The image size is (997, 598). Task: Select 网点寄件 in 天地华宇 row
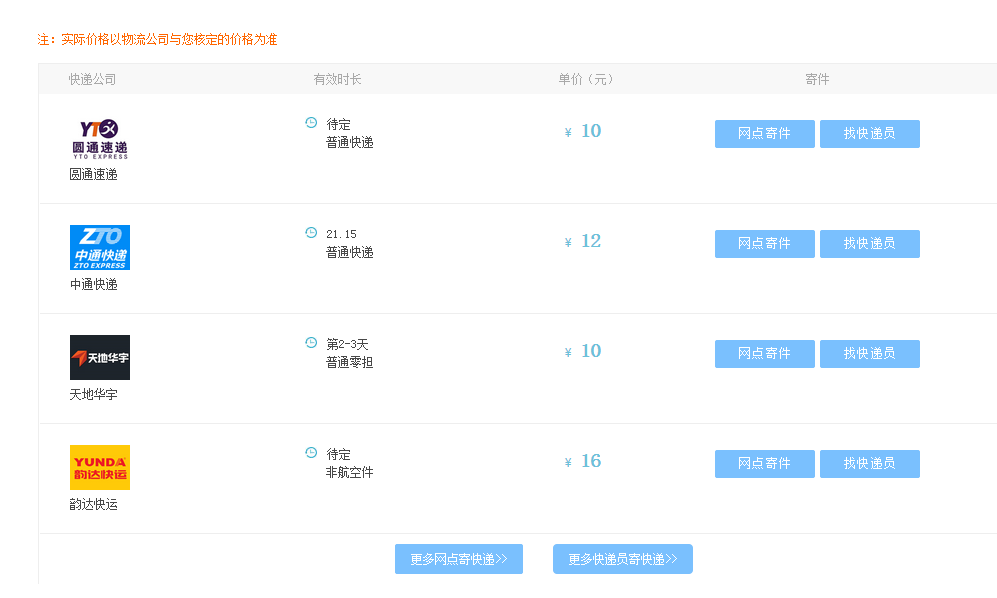coord(764,354)
